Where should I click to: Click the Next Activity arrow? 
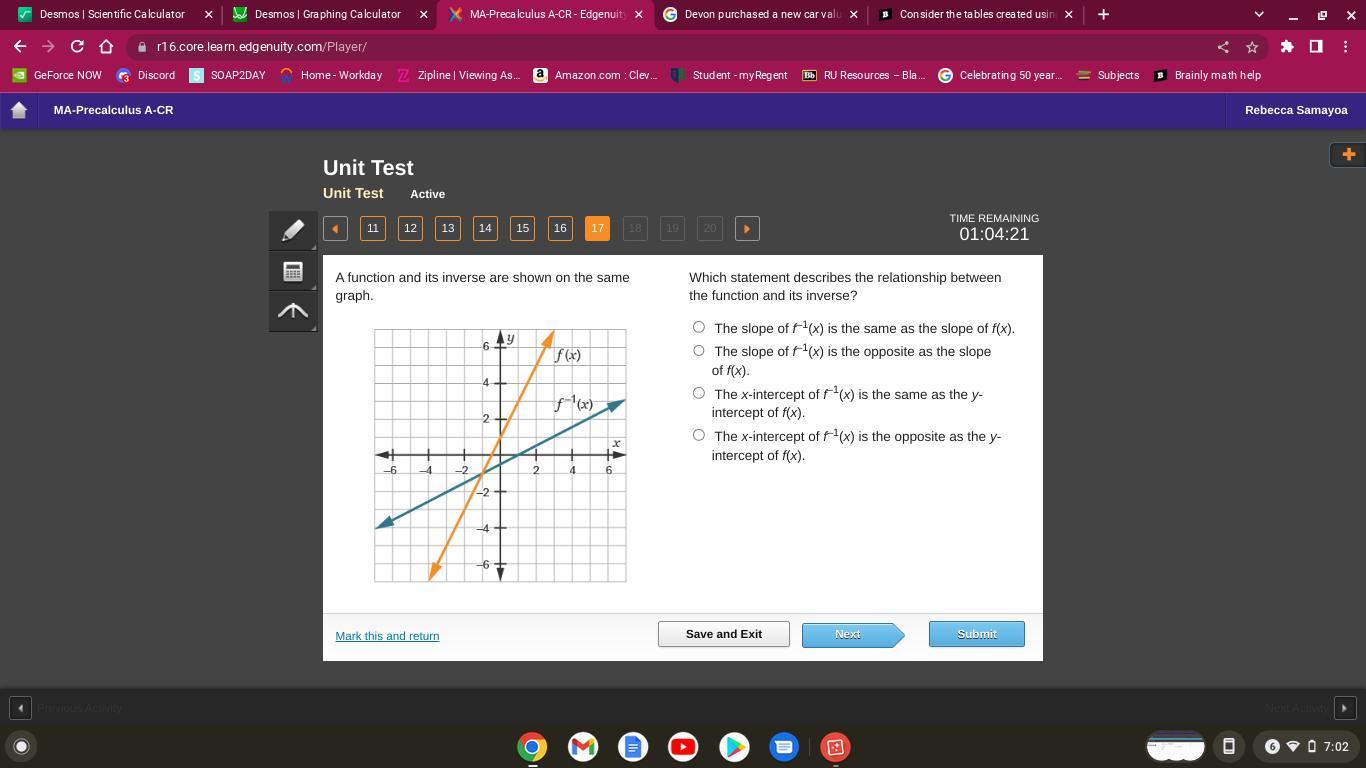[x=1345, y=707]
